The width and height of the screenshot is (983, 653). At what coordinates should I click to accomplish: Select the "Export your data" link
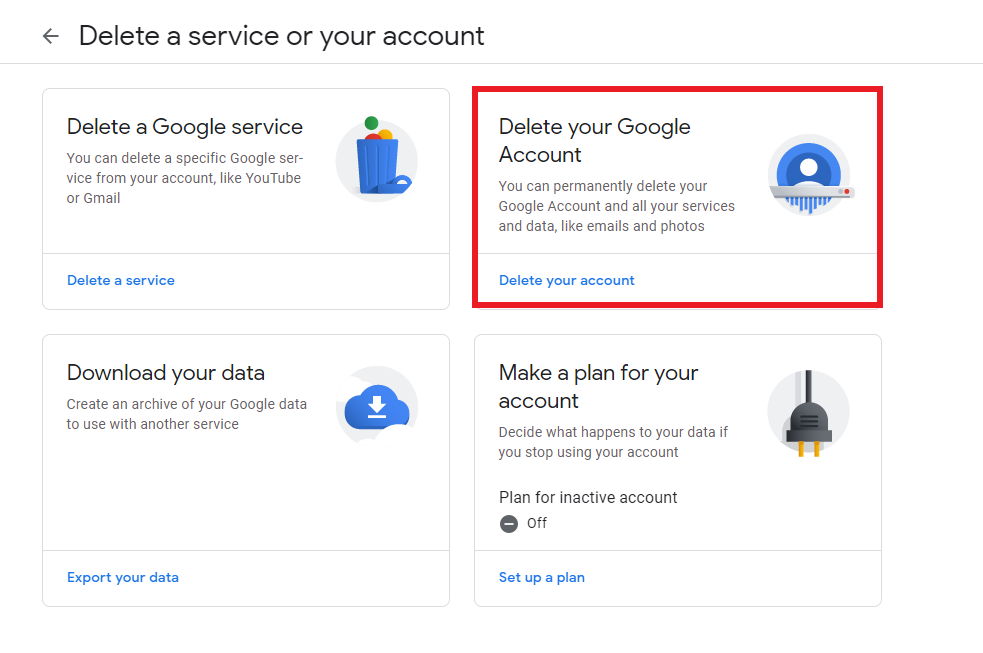pos(123,577)
